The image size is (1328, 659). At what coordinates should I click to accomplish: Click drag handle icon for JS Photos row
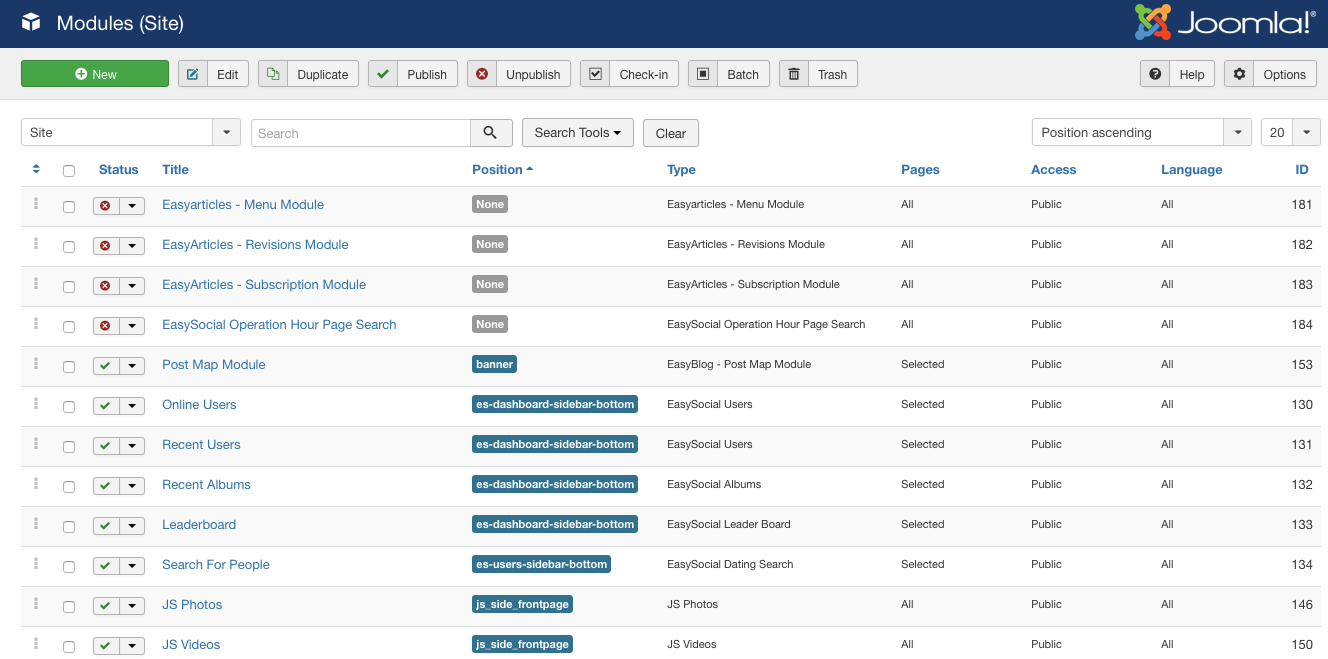click(36, 603)
